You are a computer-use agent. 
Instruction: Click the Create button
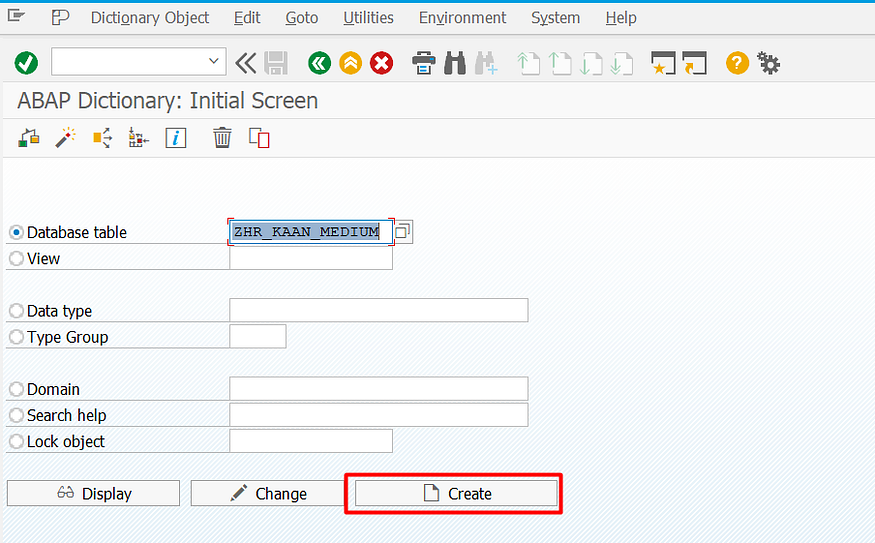456,493
